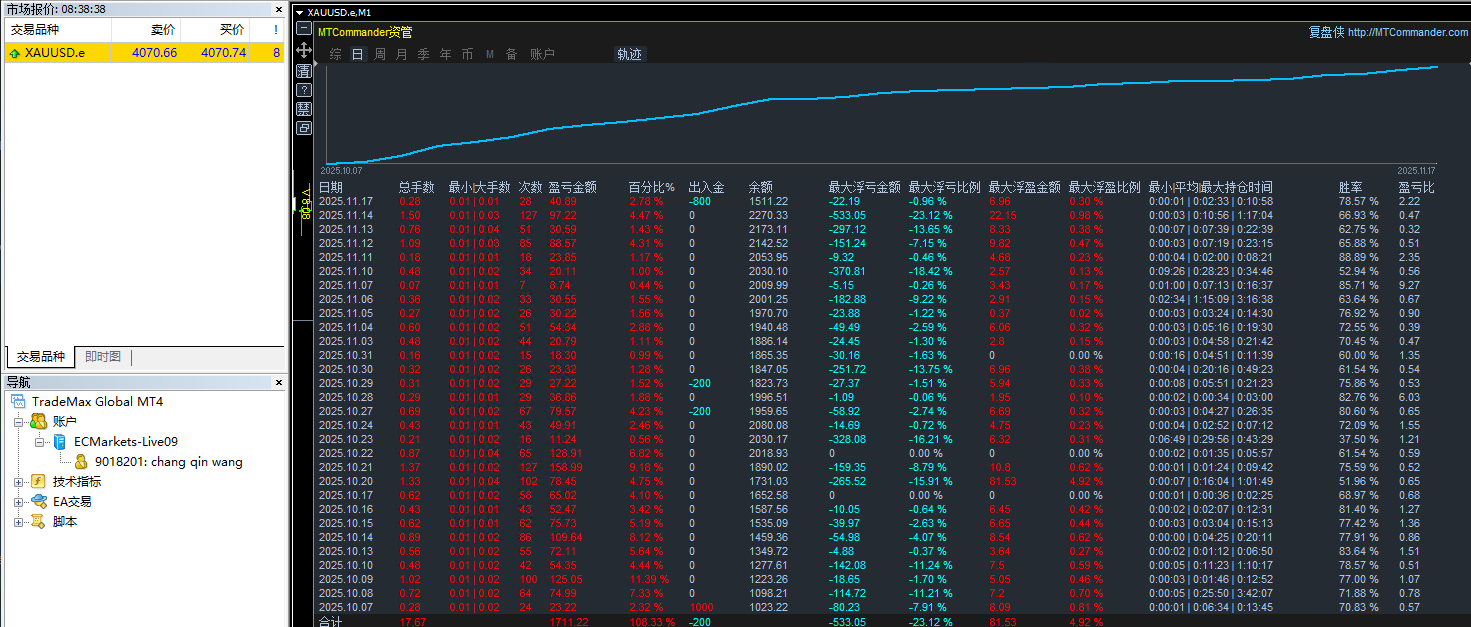
Task: Click the green arrow icon beside XAUUSD.e
Action: [x=14, y=53]
